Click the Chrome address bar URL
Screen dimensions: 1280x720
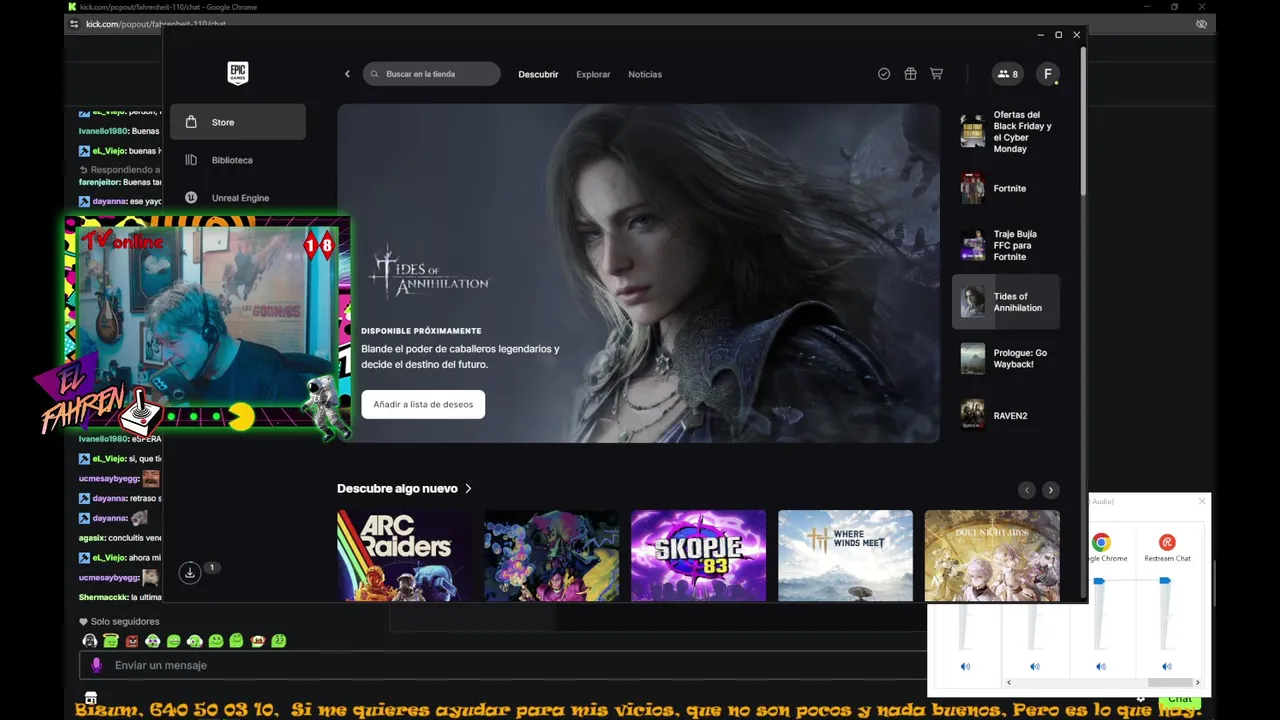pos(156,23)
